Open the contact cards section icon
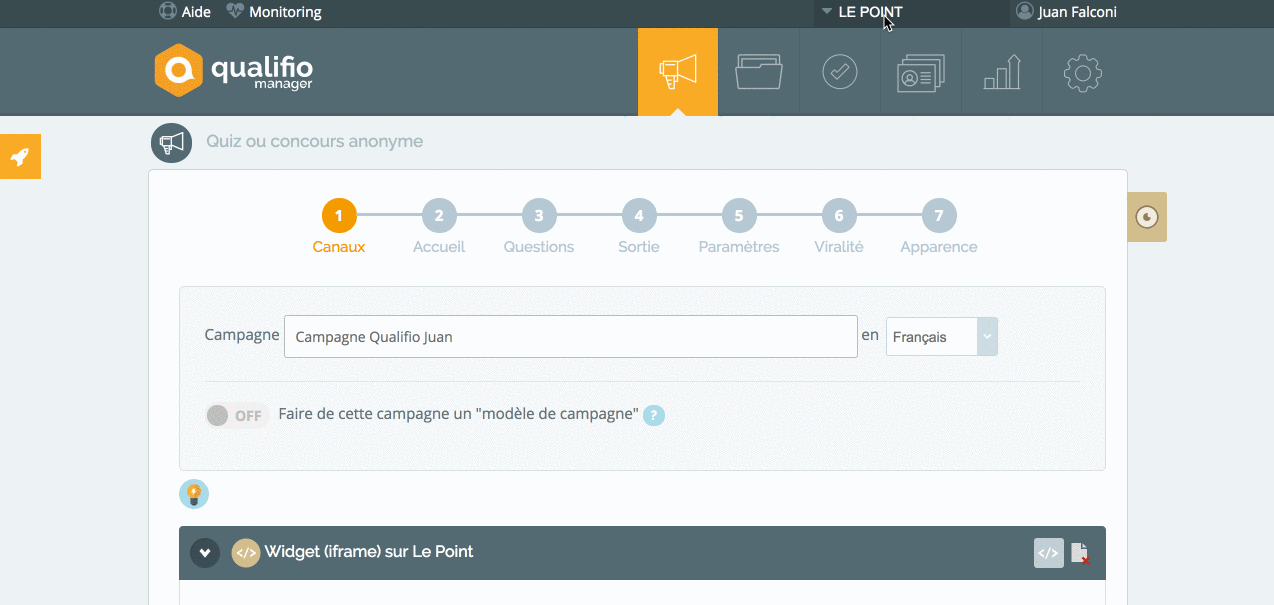1274x605 pixels. [x=921, y=72]
